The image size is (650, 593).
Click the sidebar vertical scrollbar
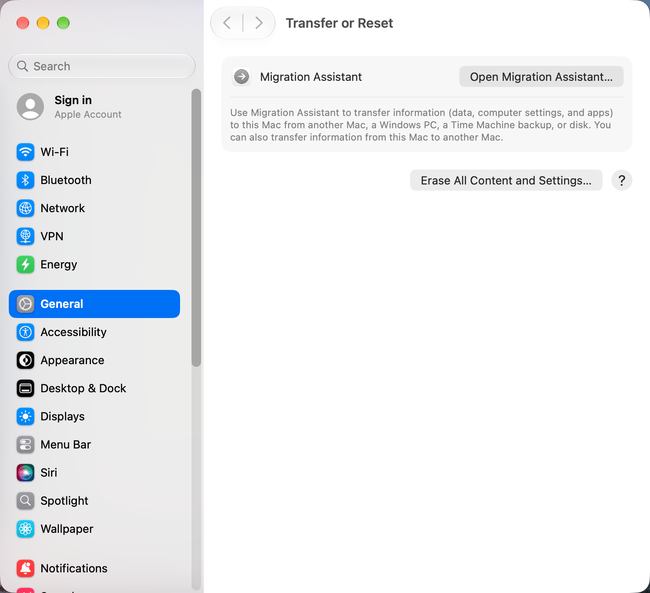pyautogui.click(x=196, y=227)
